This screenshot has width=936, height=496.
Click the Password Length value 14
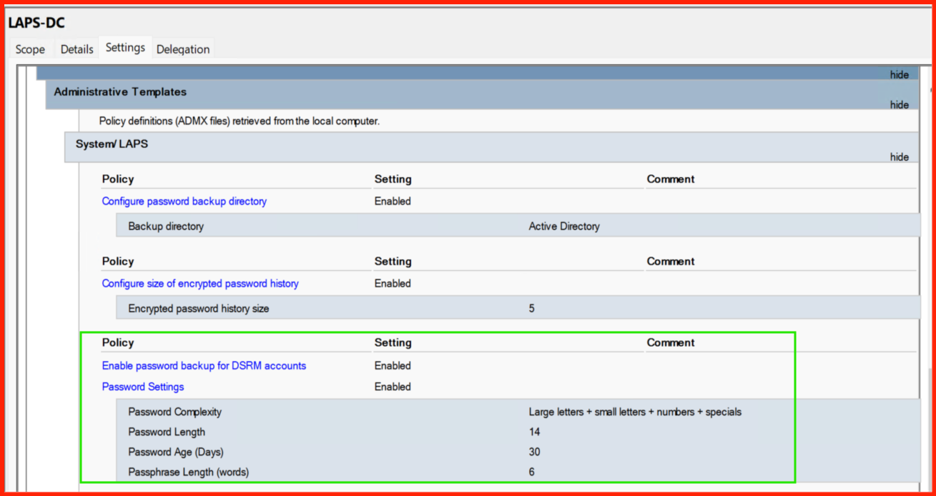[534, 432]
